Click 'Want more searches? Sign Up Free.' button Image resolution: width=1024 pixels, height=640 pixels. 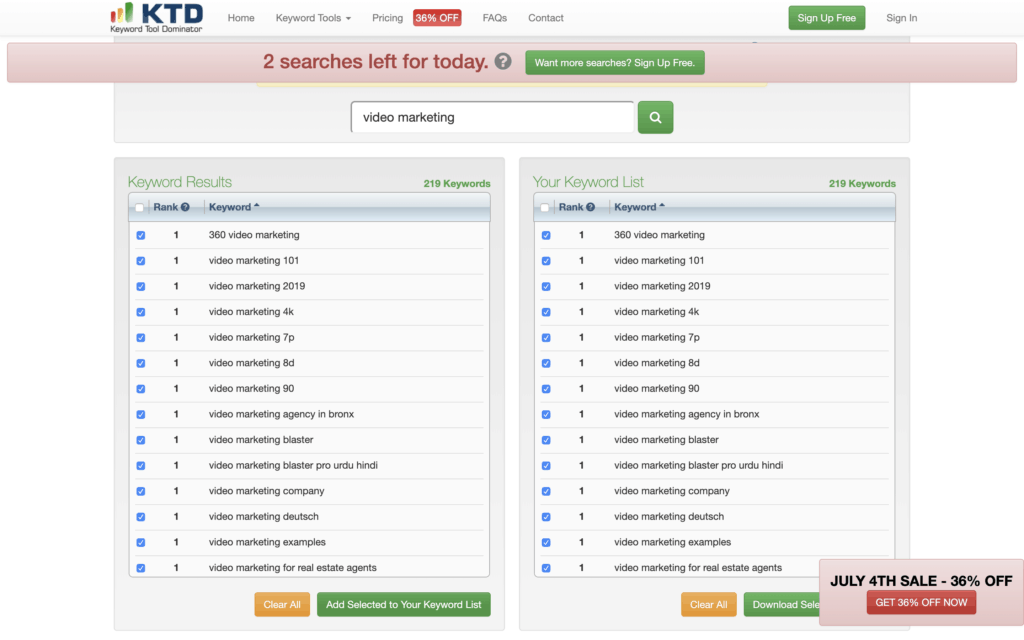point(615,63)
